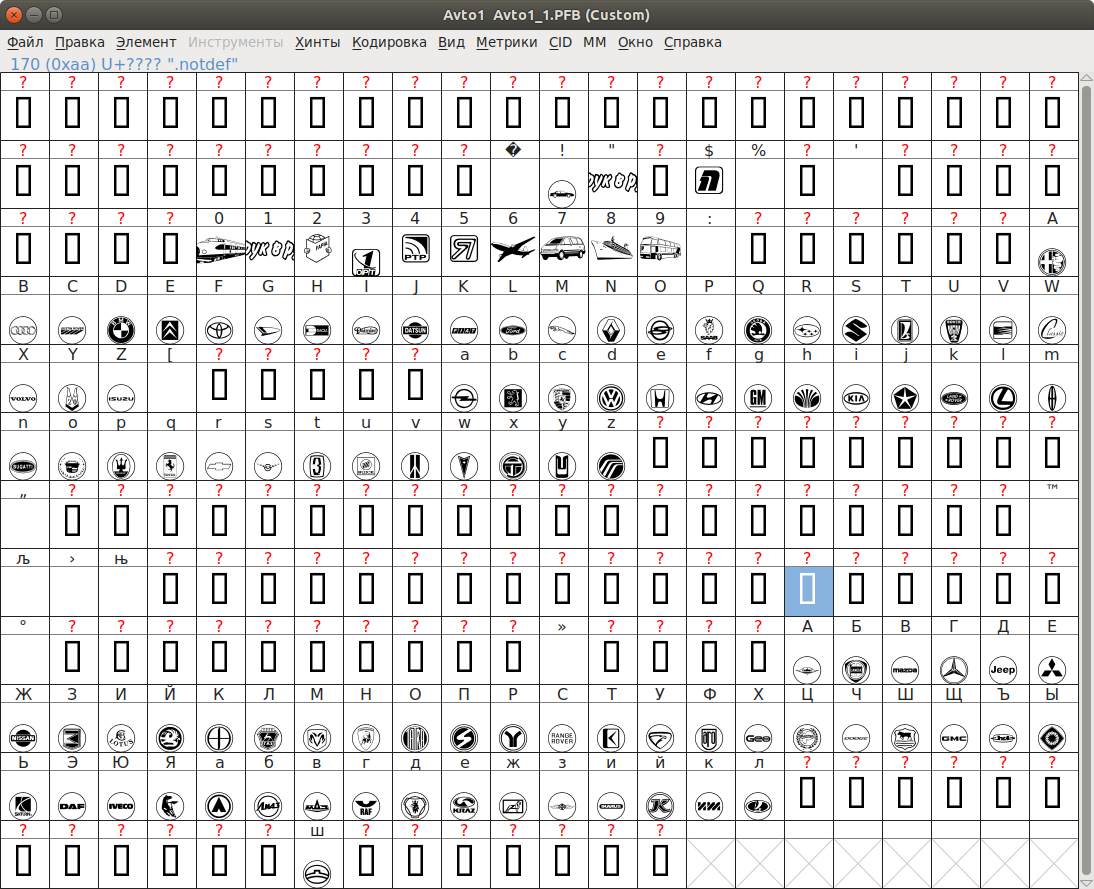Select the ship glyph under 8
The image size is (1094, 889).
click(x=611, y=247)
